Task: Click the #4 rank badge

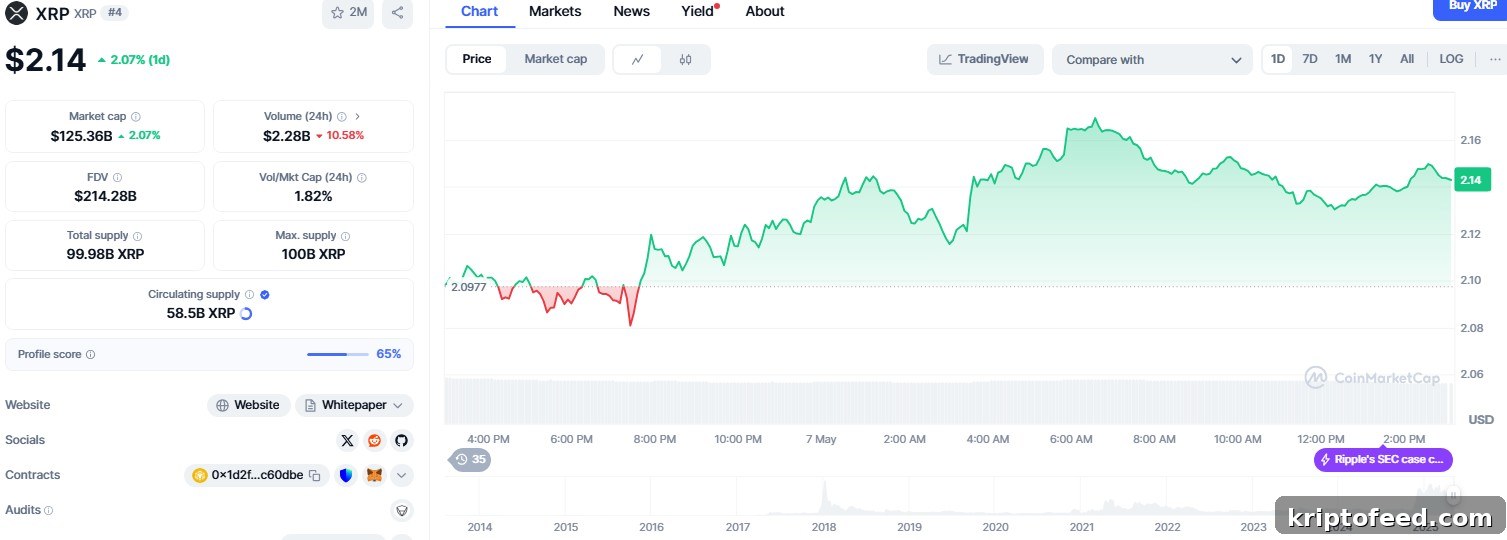Action: [114, 13]
